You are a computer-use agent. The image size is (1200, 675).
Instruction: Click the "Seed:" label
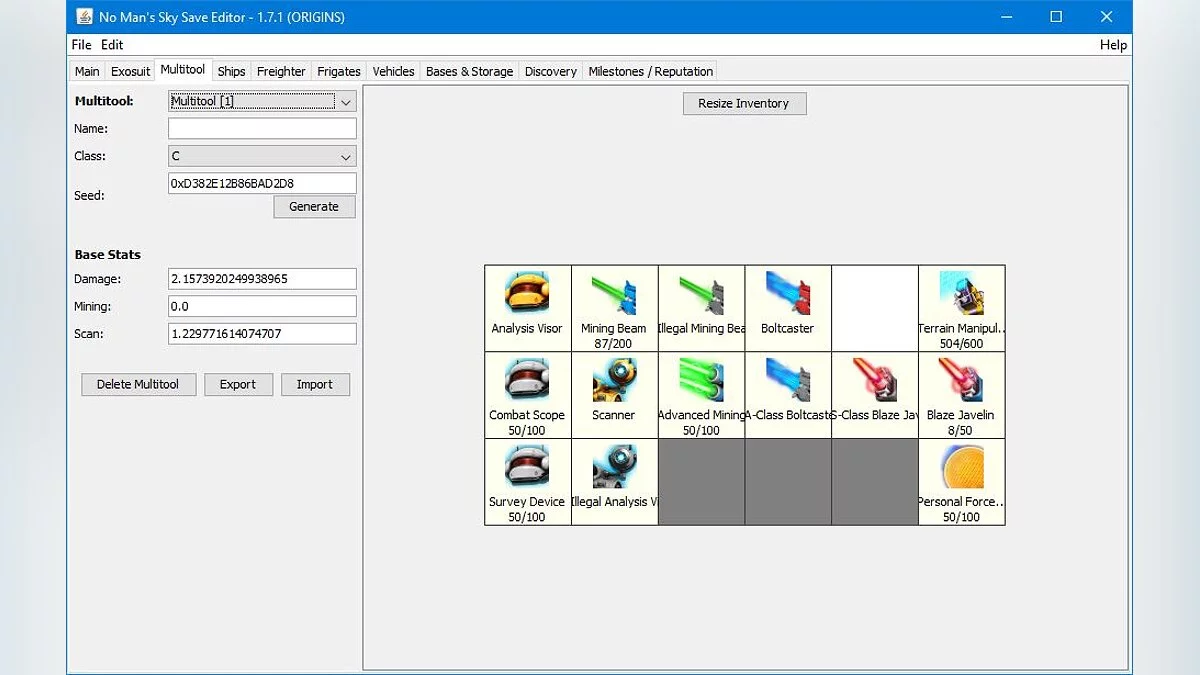click(89, 195)
